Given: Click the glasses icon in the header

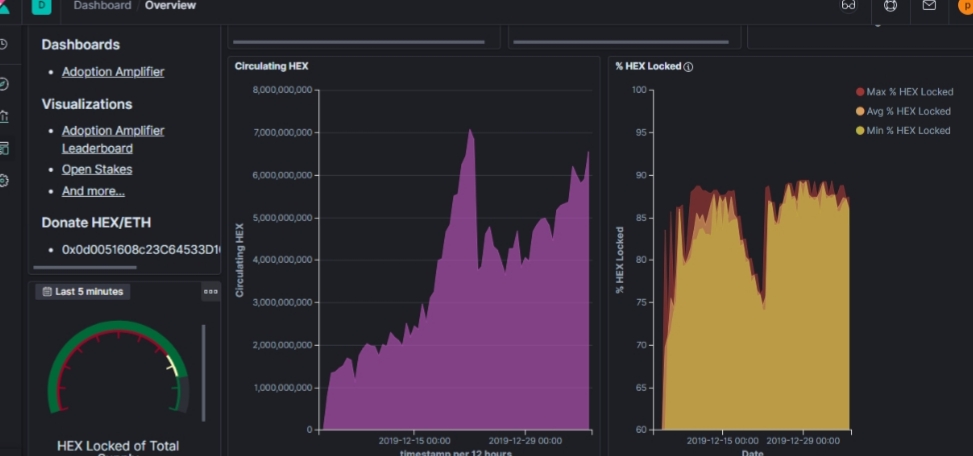Looking at the screenshot, I should point(848,6).
